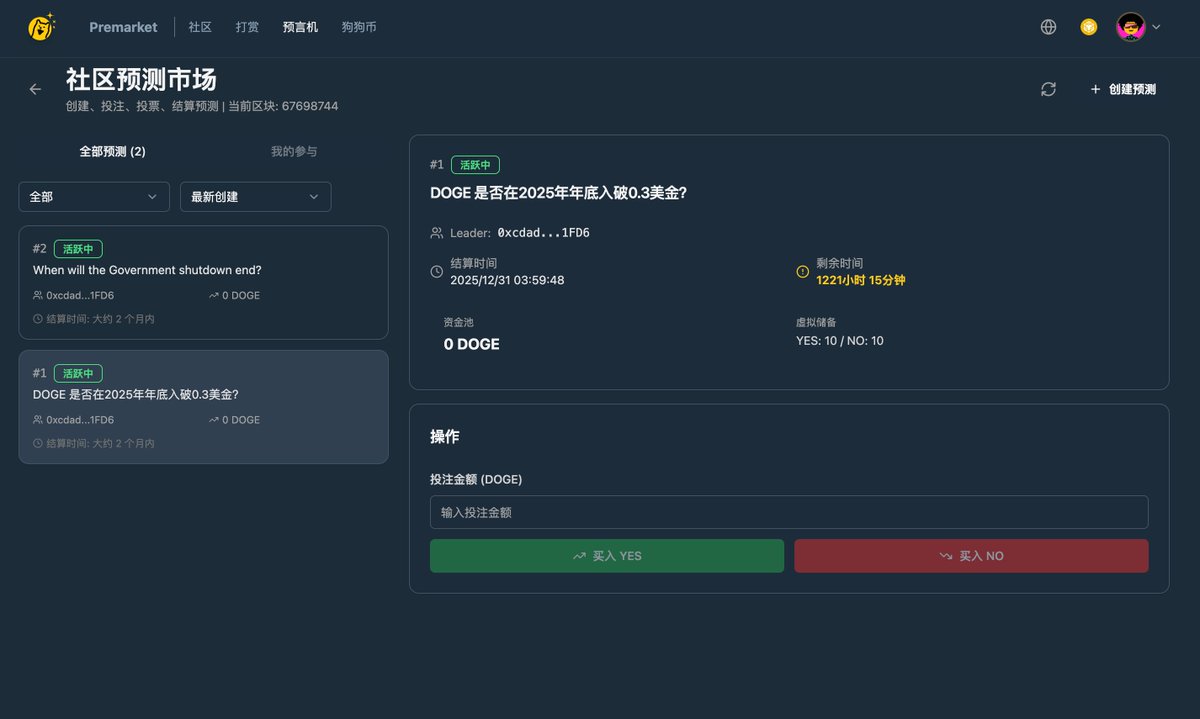Click the clock icon on card #2
The image size is (1200, 719).
pyautogui.click(x=38, y=319)
